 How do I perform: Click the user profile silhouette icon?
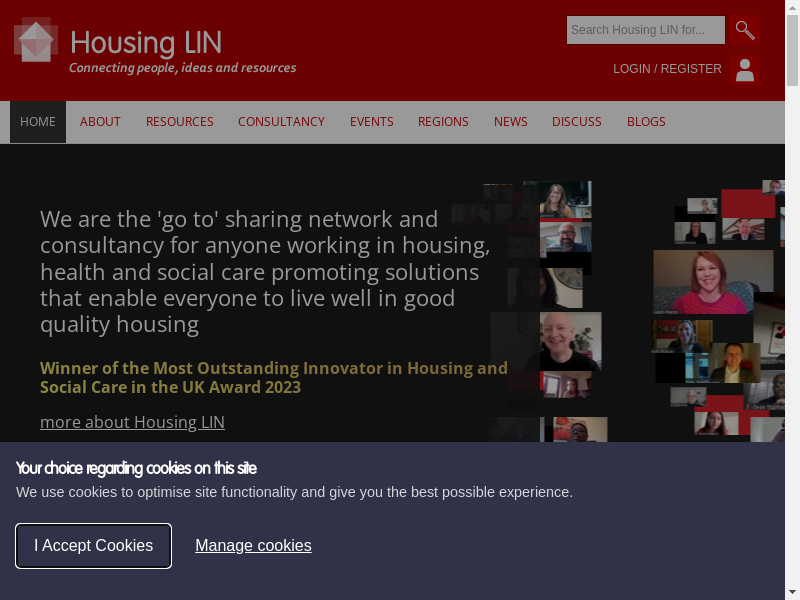pyautogui.click(x=745, y=70)
